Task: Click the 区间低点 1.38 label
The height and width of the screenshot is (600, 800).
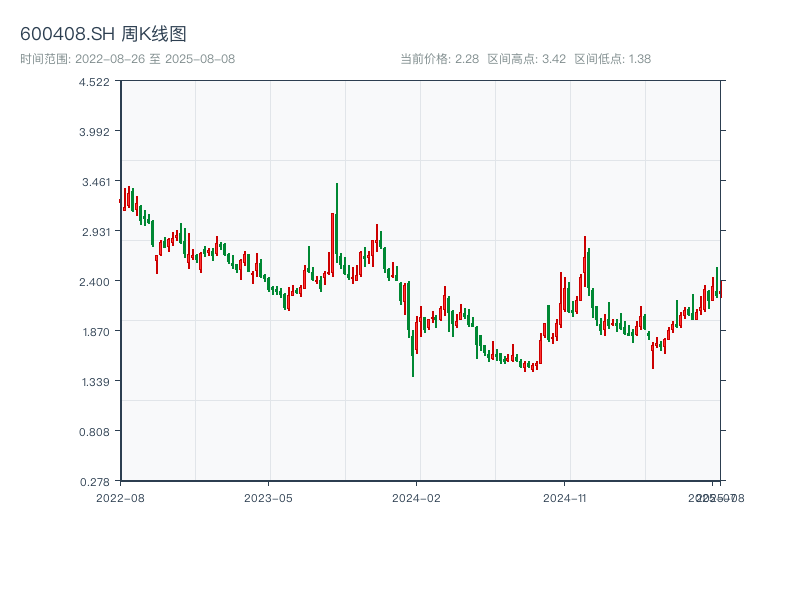Action: point(613,59)
